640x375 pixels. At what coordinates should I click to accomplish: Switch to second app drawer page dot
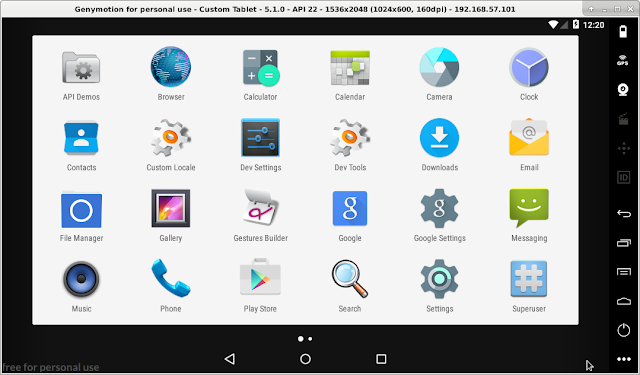click(x=310, y=339)
